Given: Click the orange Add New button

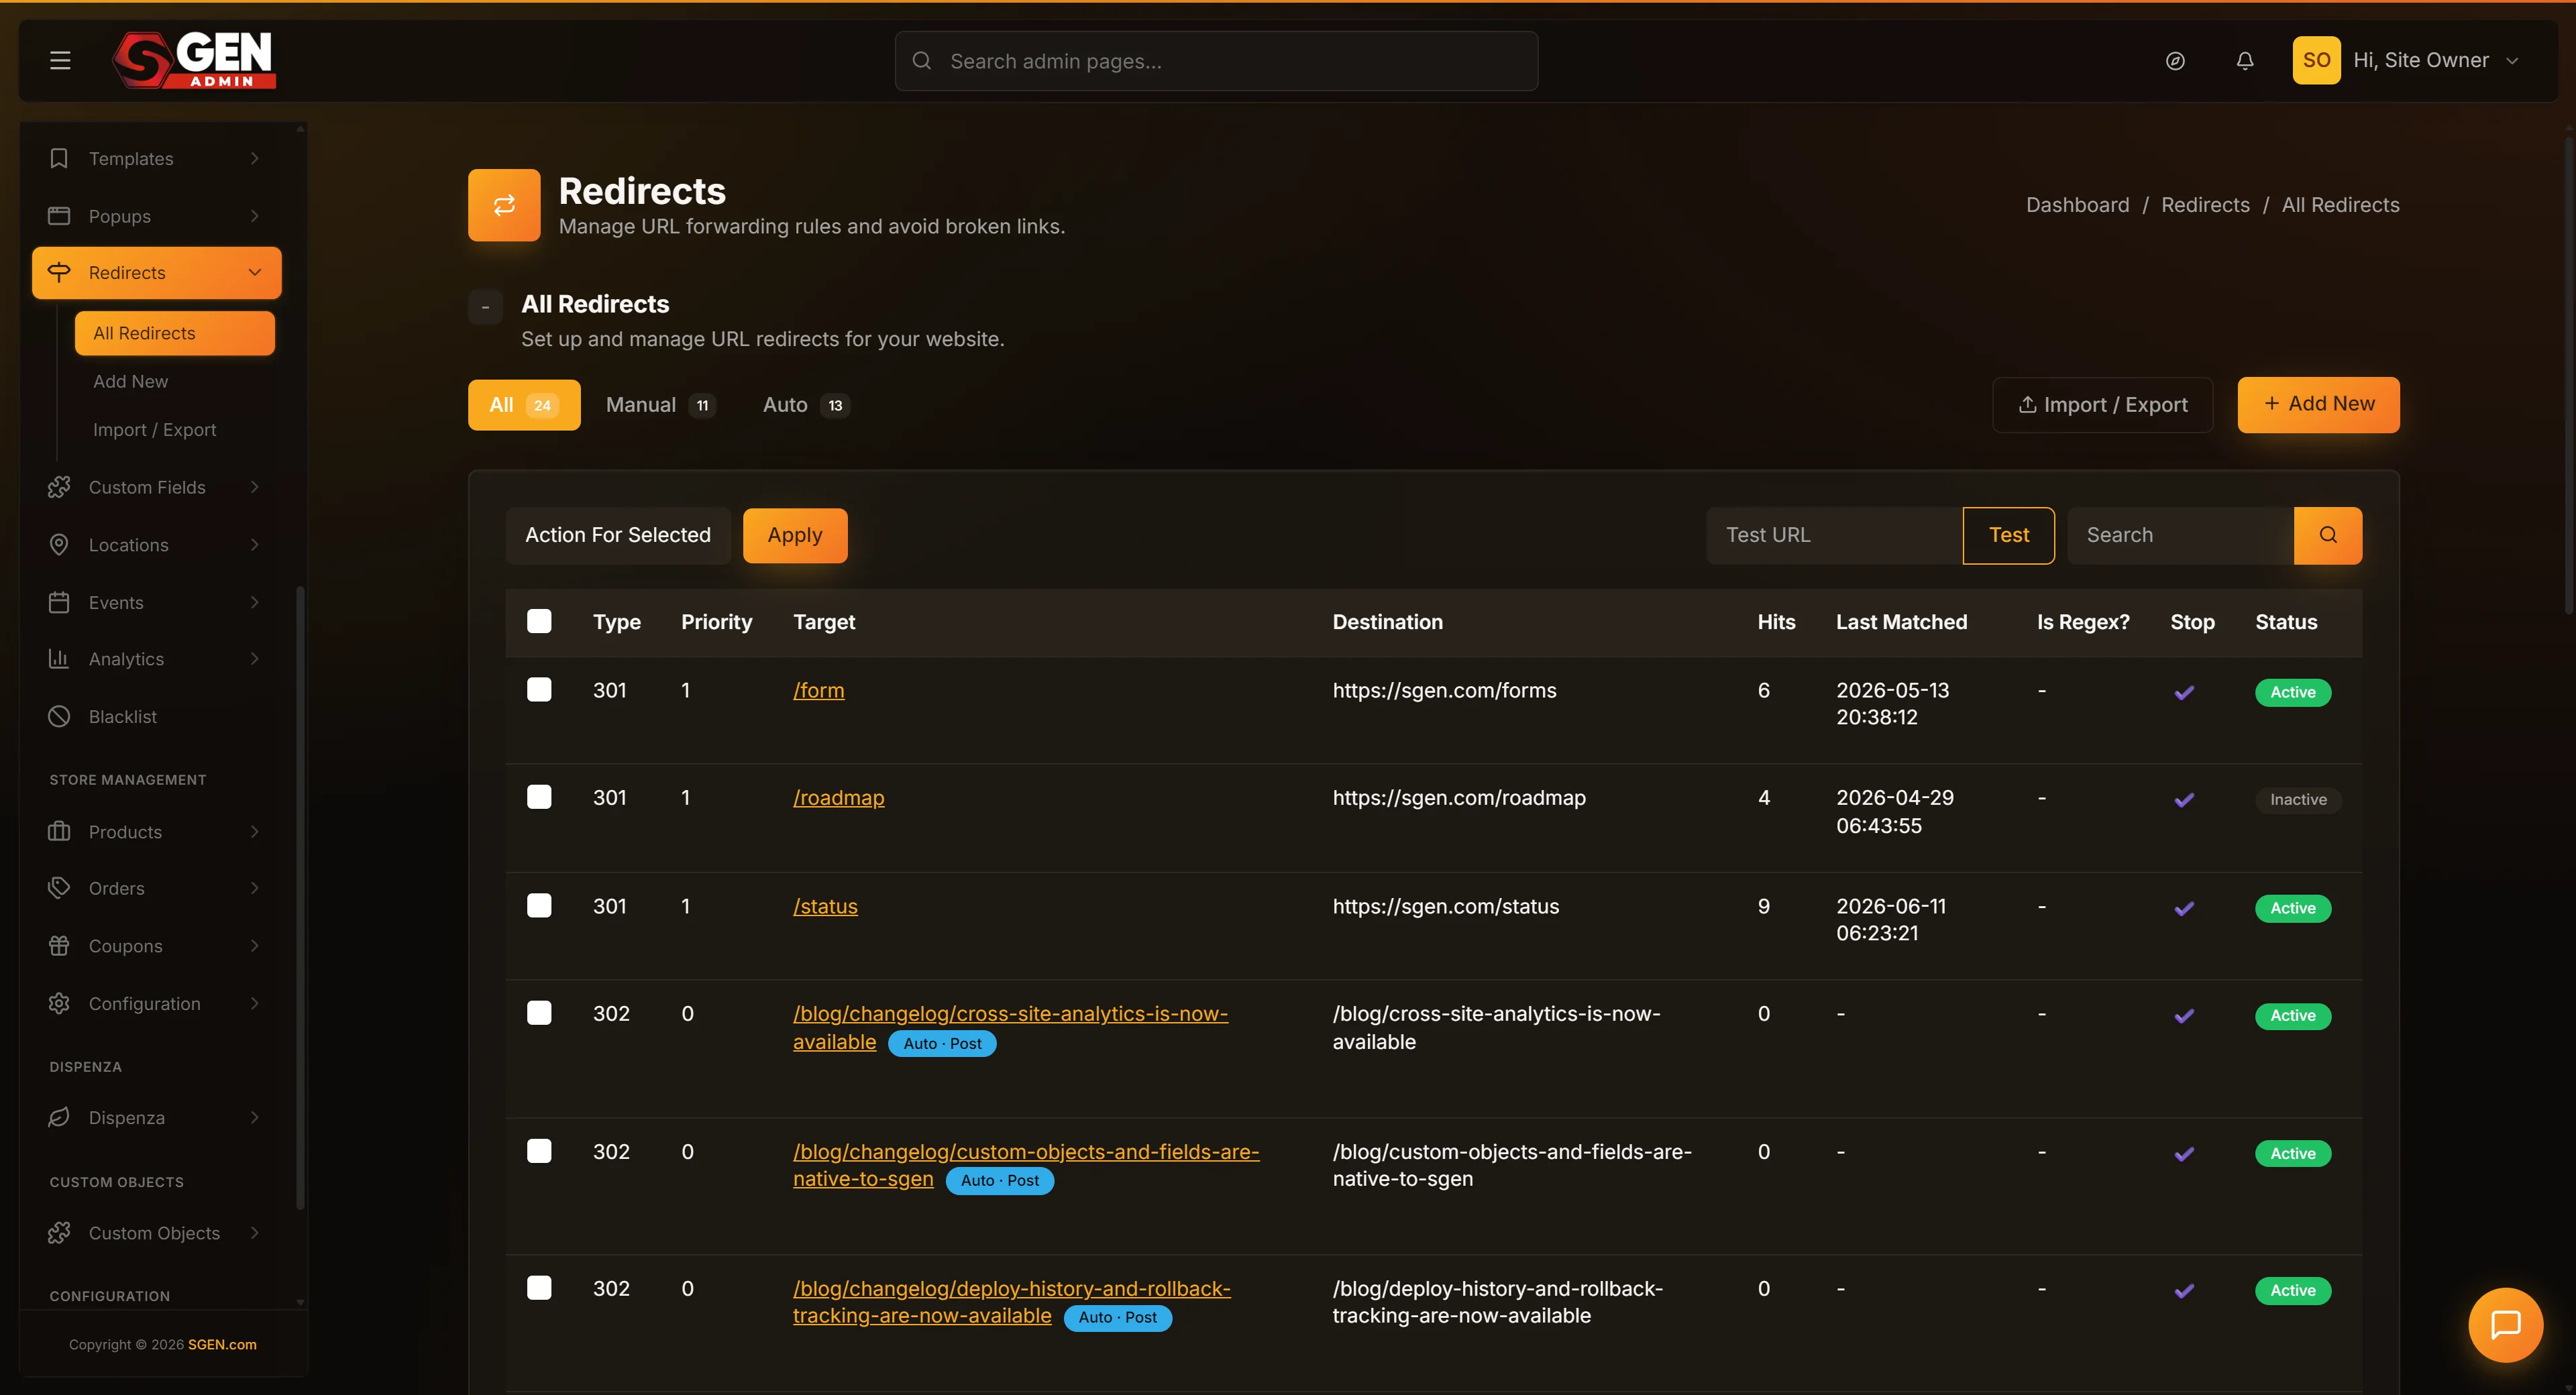Looking at the screenshot, I should click(2318, 404).
